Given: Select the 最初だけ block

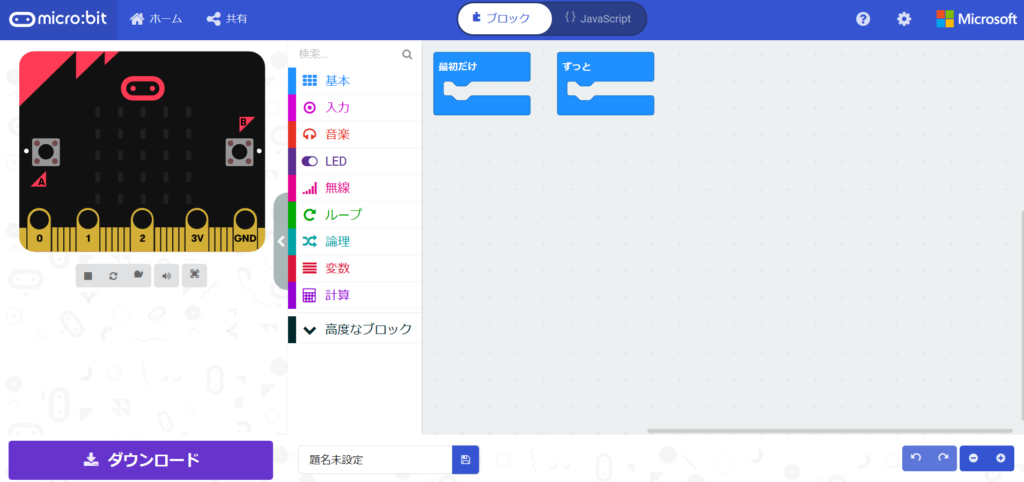Looking at the screenshot, I should [482, 67].
